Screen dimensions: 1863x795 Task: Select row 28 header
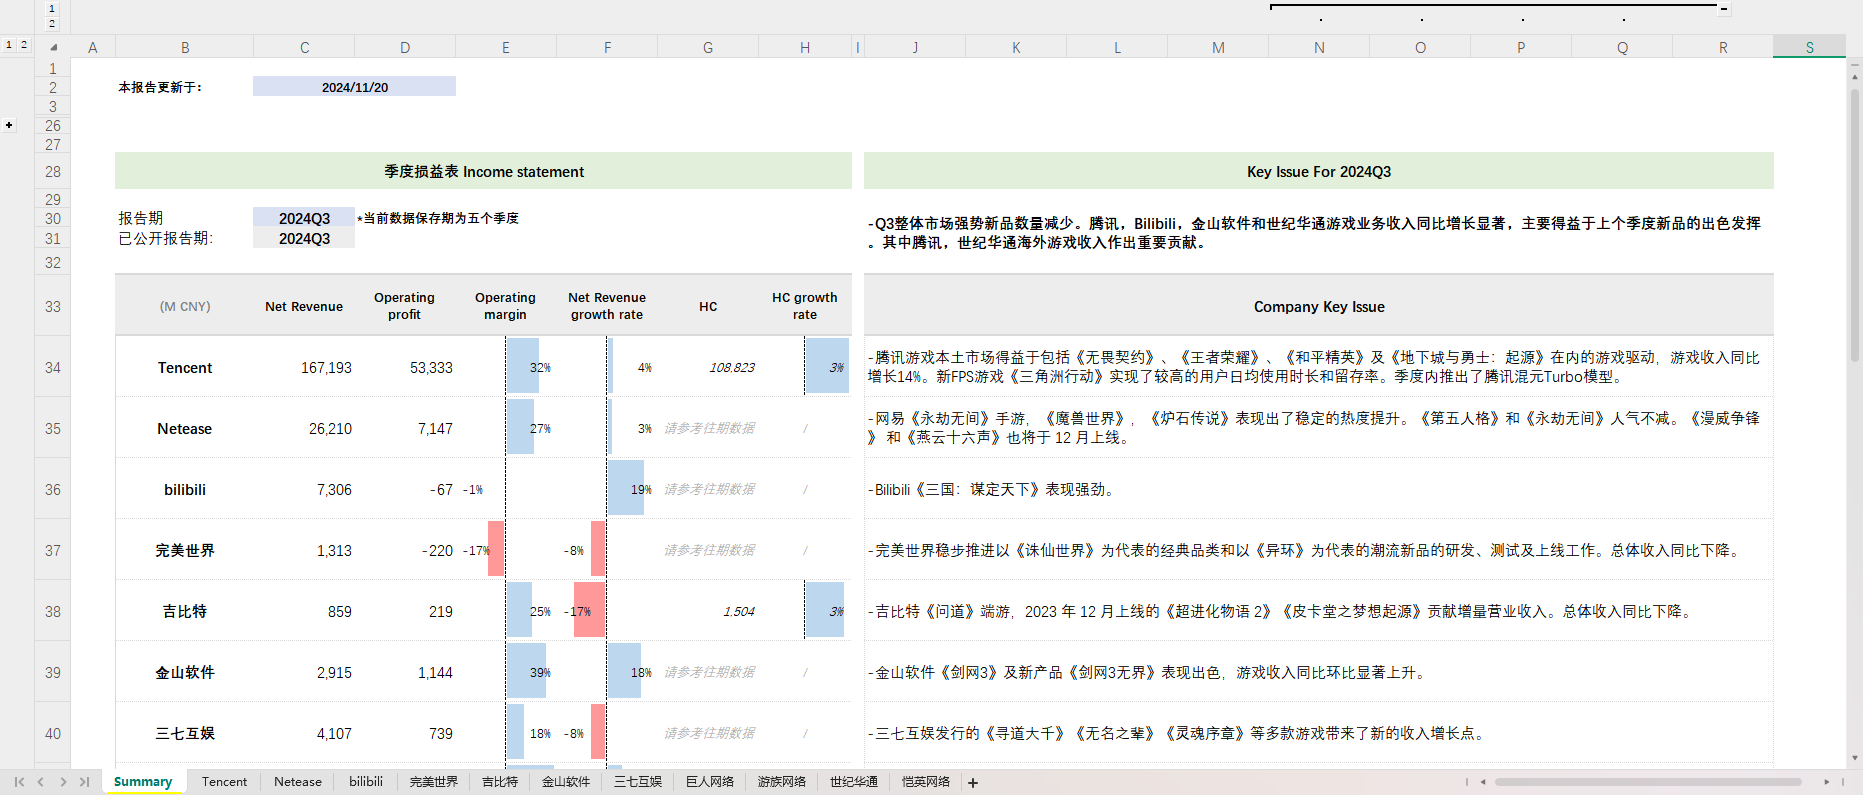coord(53,171)
